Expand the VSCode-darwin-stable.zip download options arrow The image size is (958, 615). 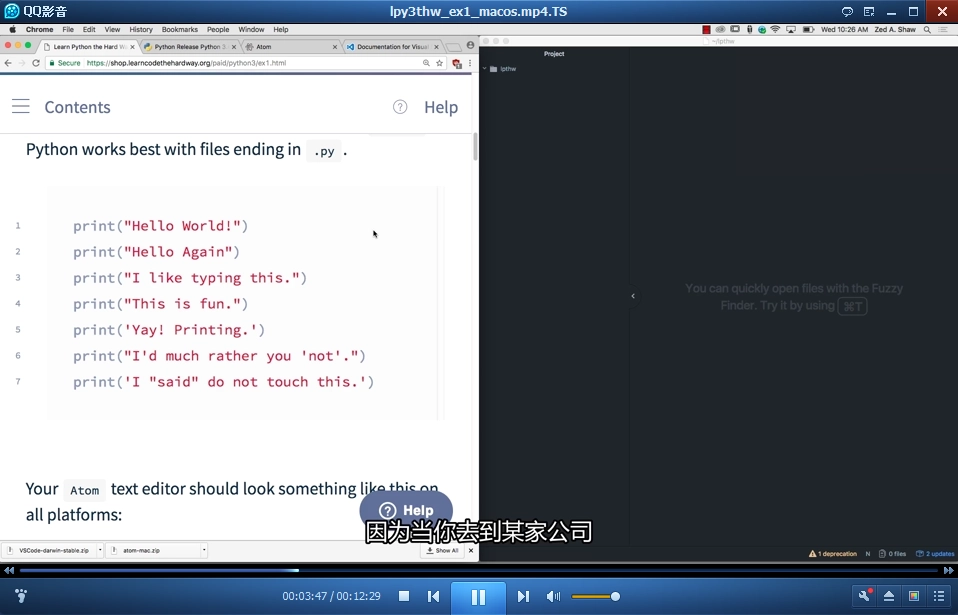pyautogui.click(x=101, y=551)
